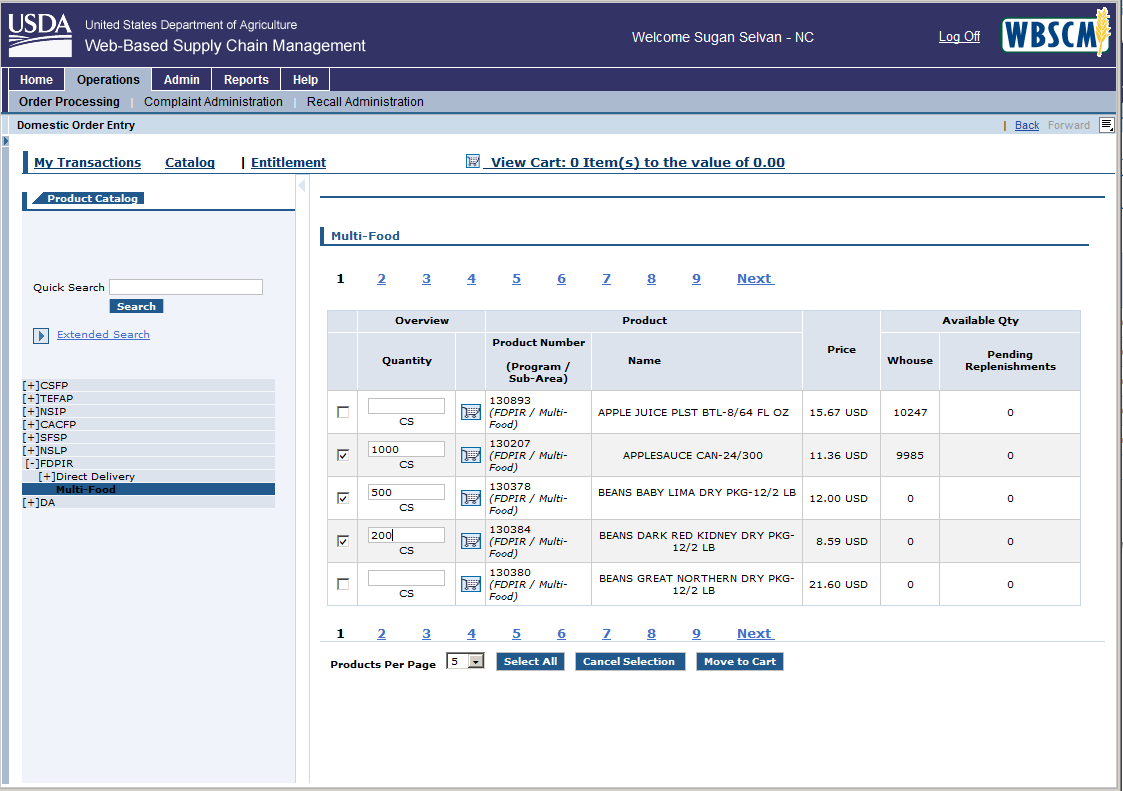Uncheck the Applesauce product checkbox
This screenshot has height=791, width=1123.
click(343, 455)
